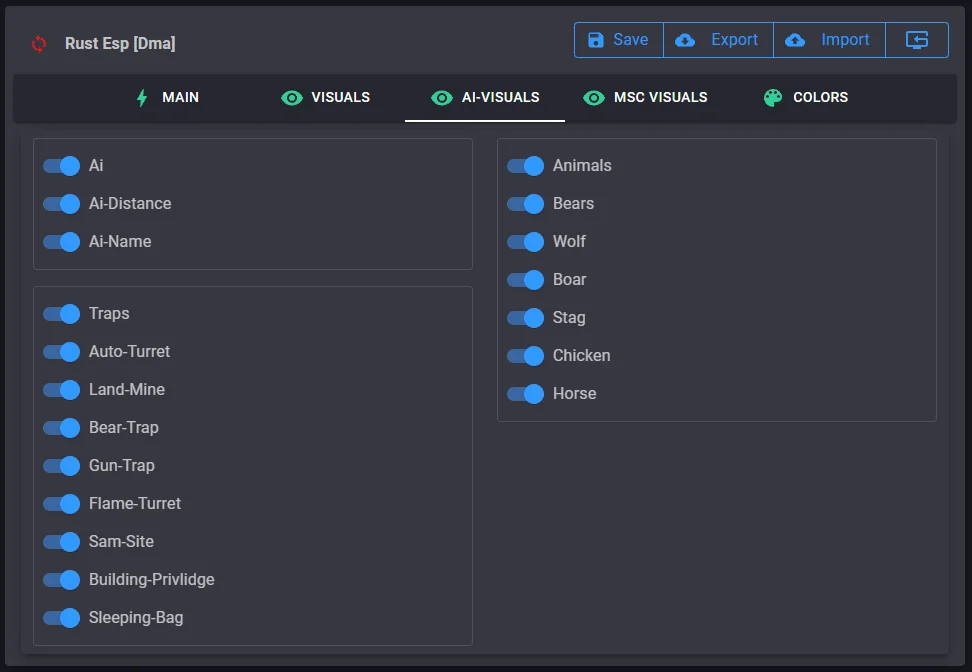Click the cloud download Export icon
This screenshot has width=972, height=672.
[x=685, y=40]
